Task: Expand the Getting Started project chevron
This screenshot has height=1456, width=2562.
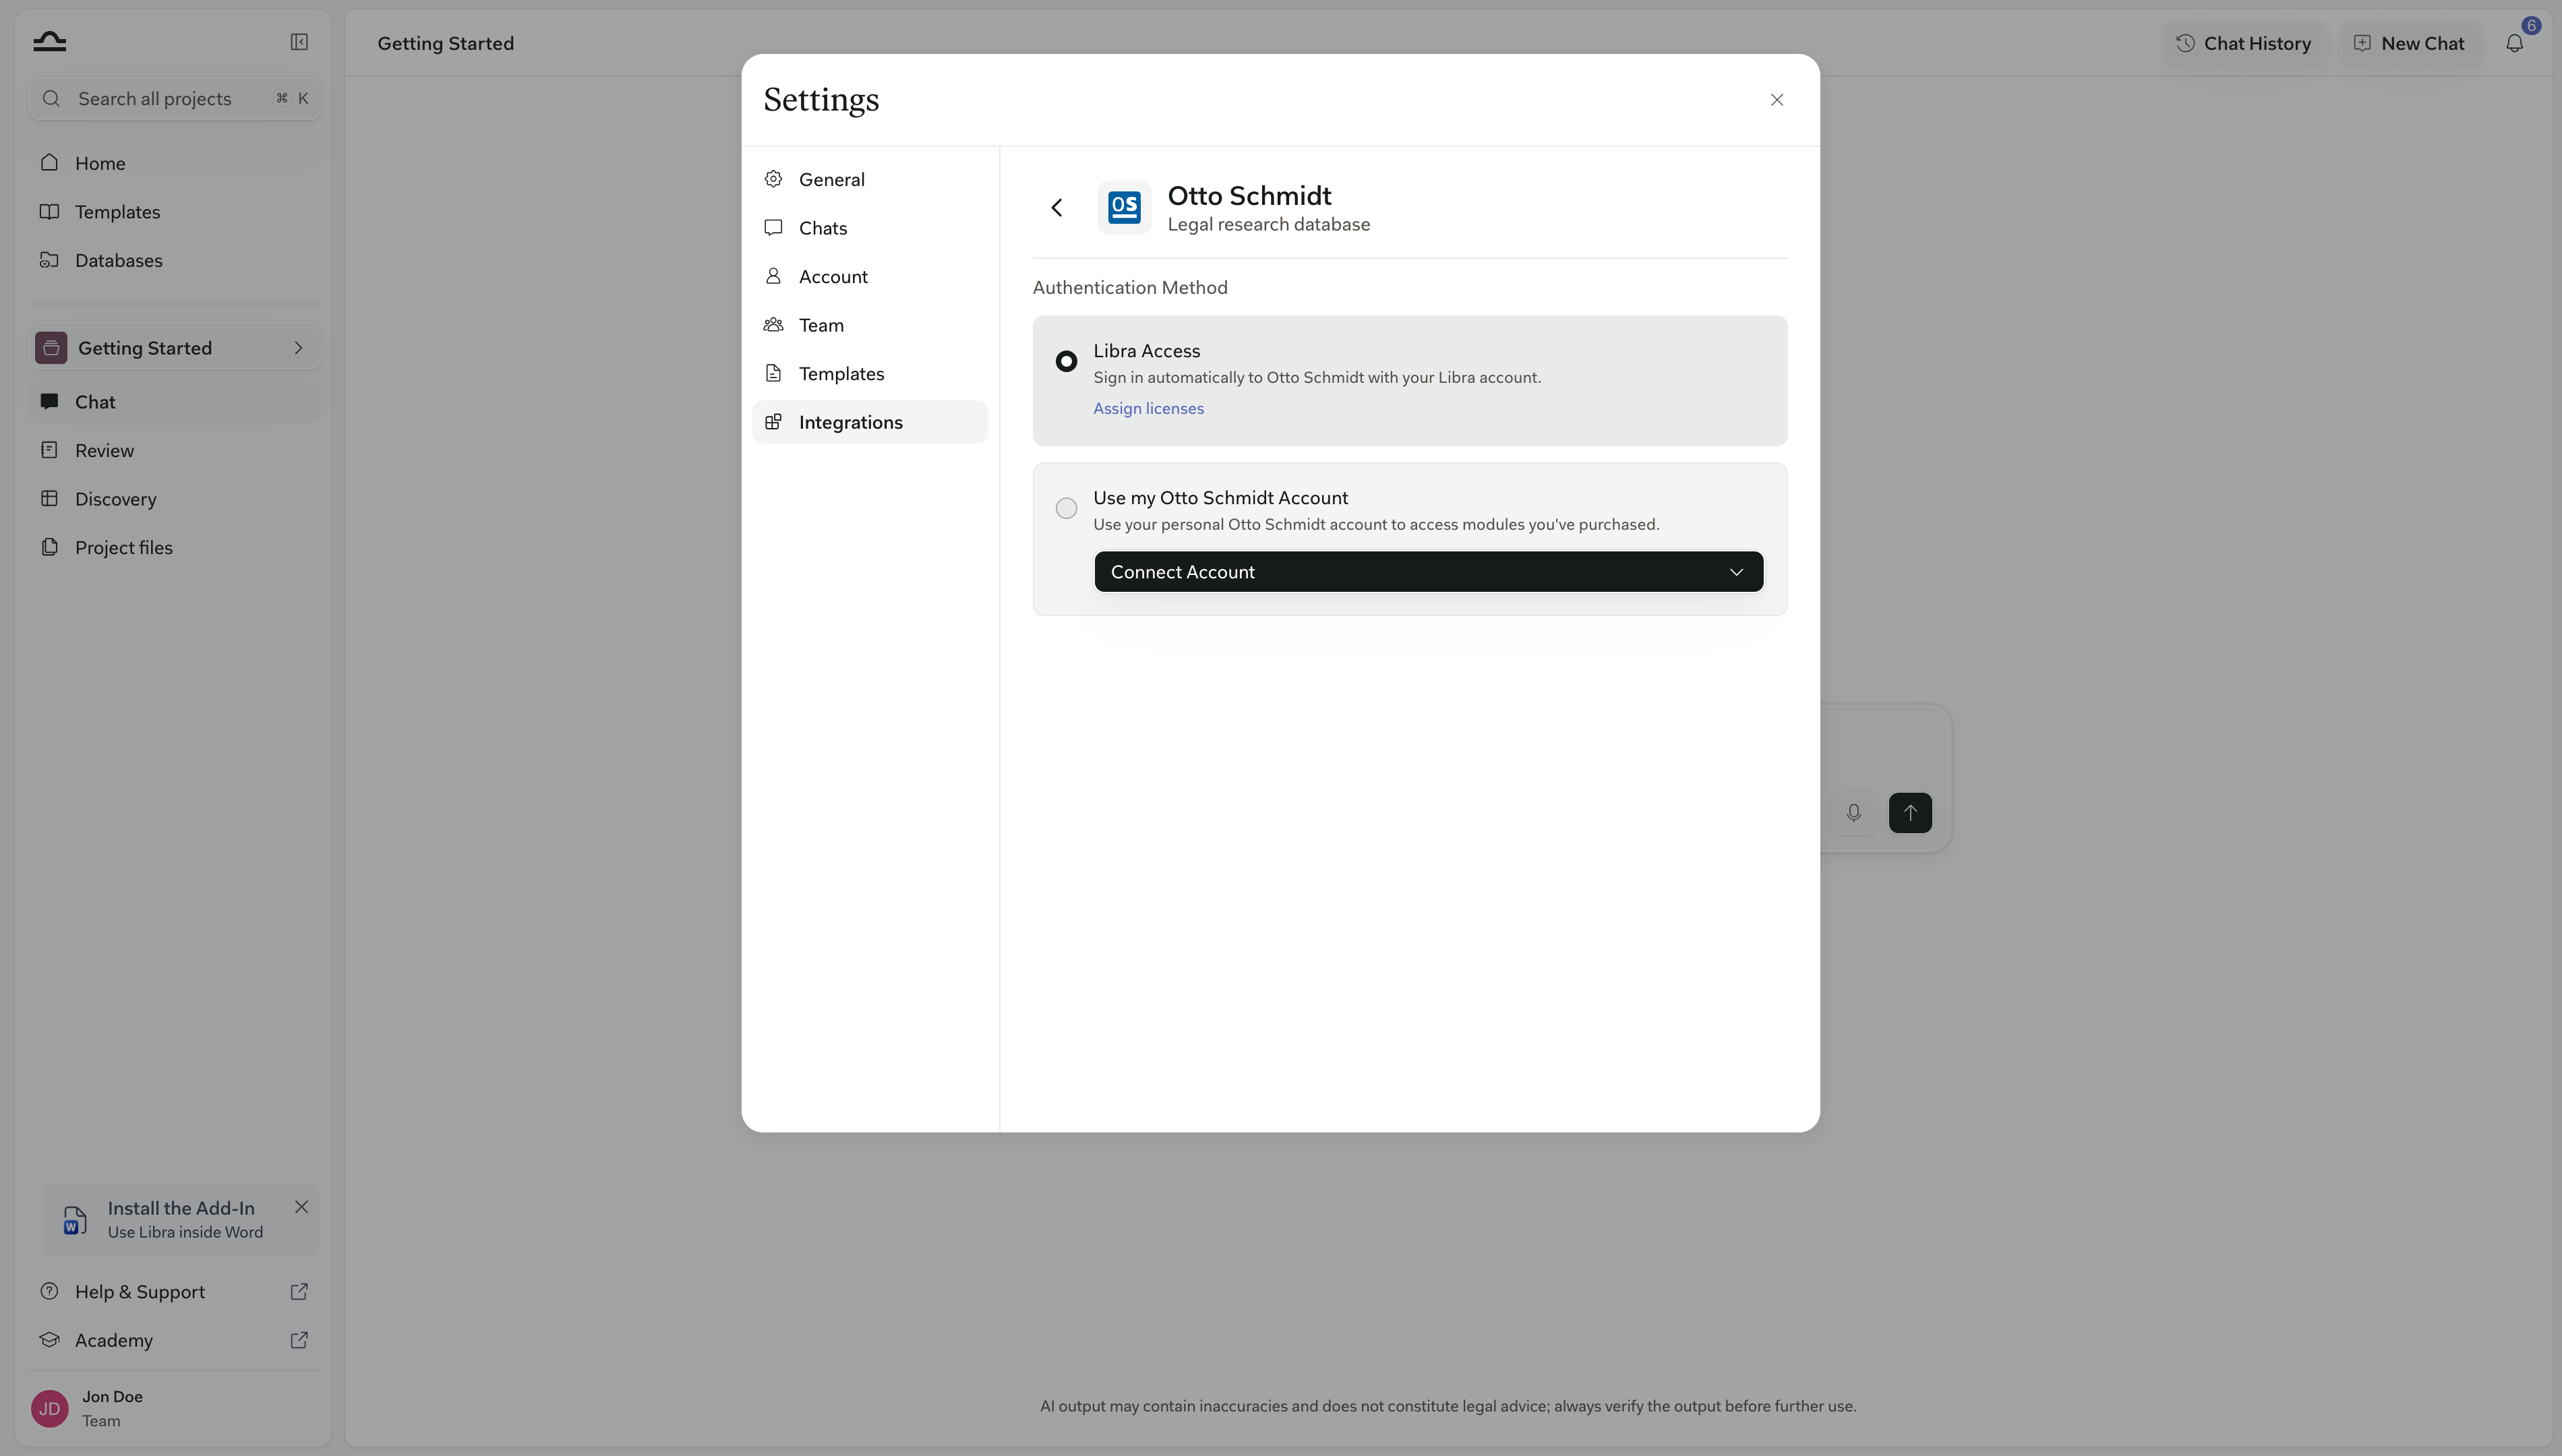Action: [x=298, y=348]
